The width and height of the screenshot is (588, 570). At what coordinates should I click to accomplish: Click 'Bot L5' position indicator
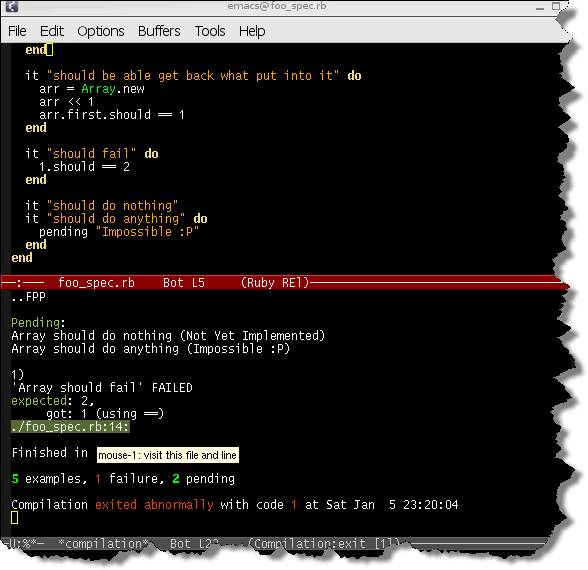tap(184, 283)
